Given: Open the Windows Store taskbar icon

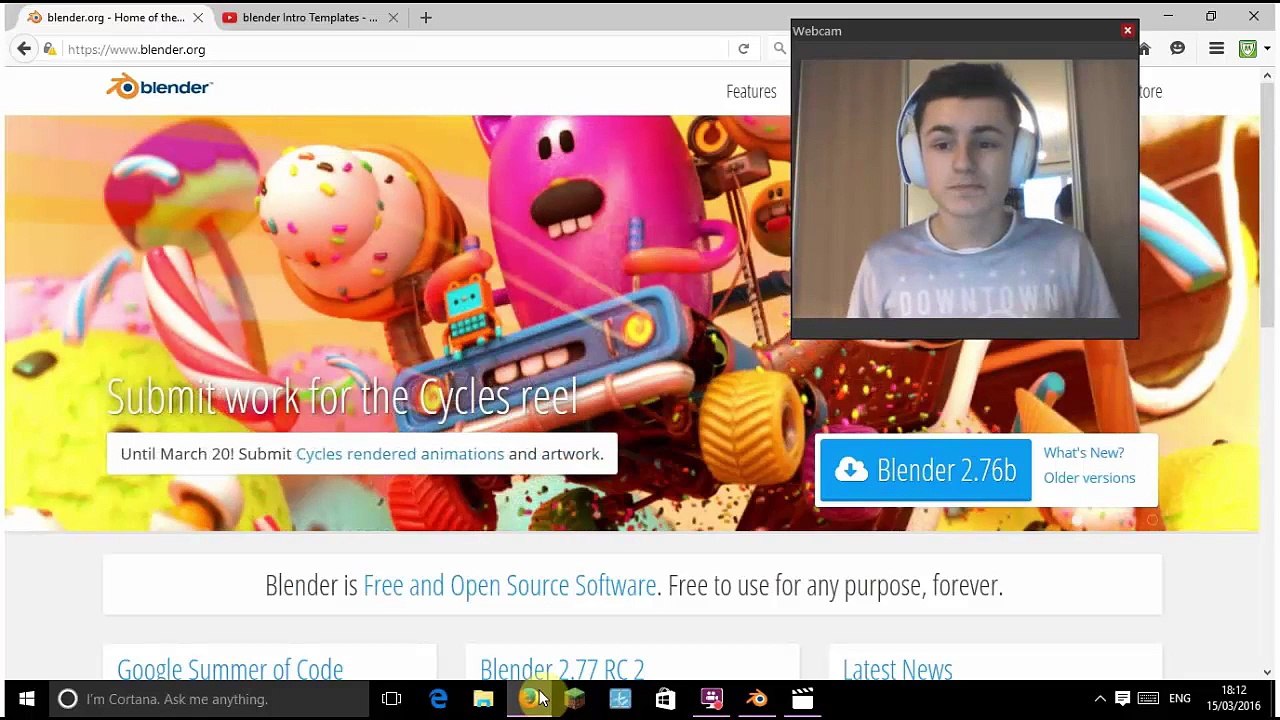Looking at the screenshot, I should 665,699.
